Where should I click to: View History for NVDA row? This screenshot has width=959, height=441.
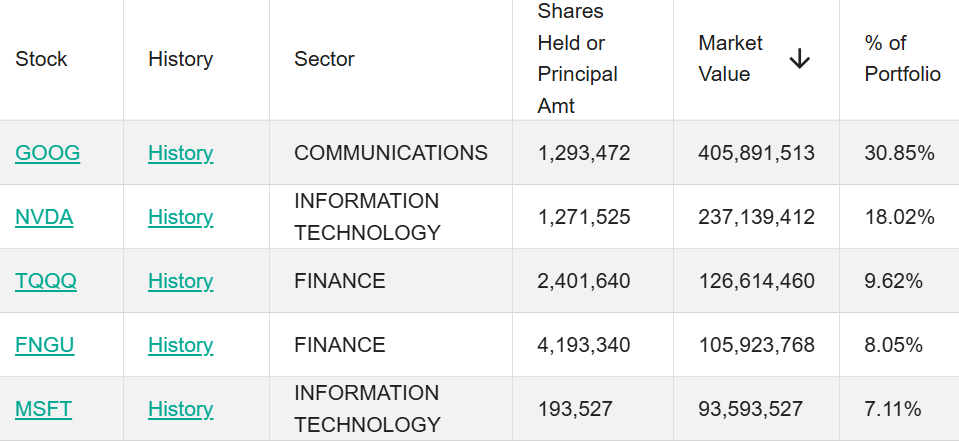coord(180,217)
